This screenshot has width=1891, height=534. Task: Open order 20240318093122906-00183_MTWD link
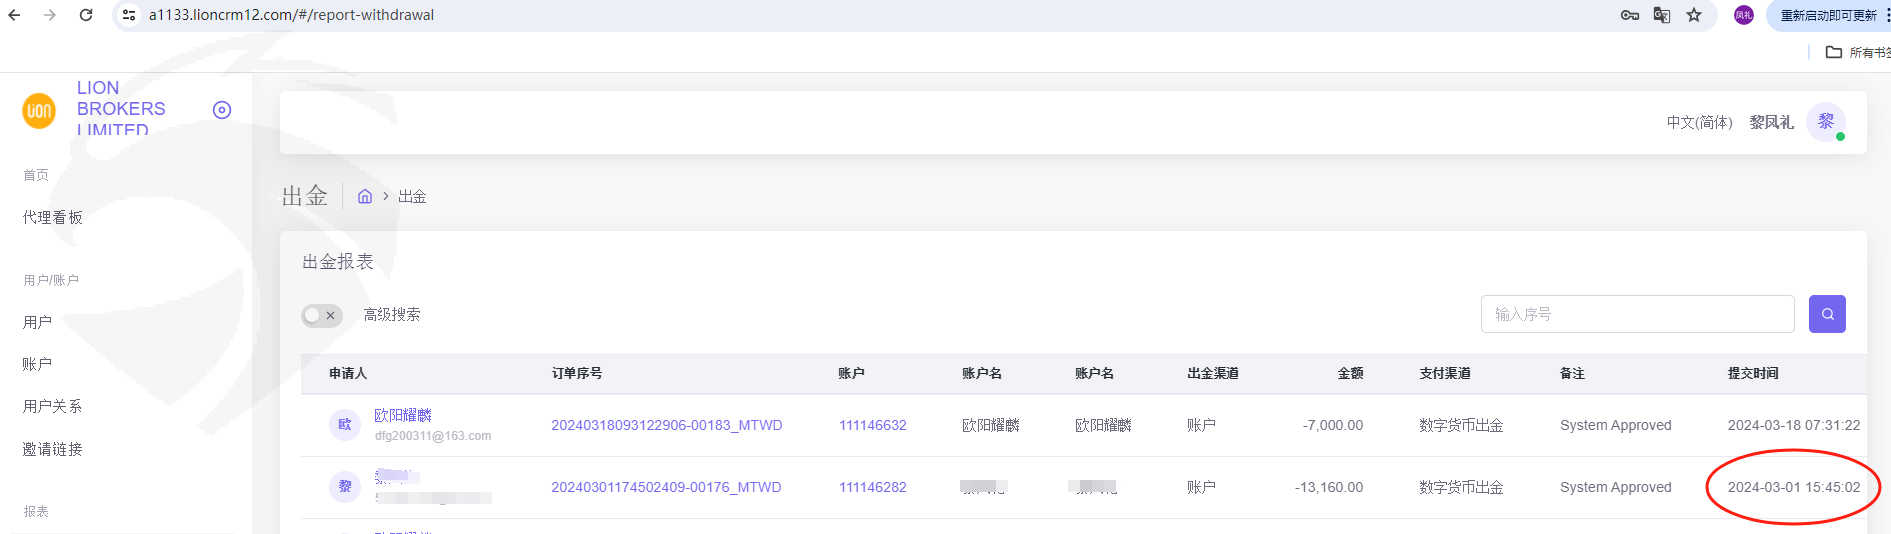[666, 425]
